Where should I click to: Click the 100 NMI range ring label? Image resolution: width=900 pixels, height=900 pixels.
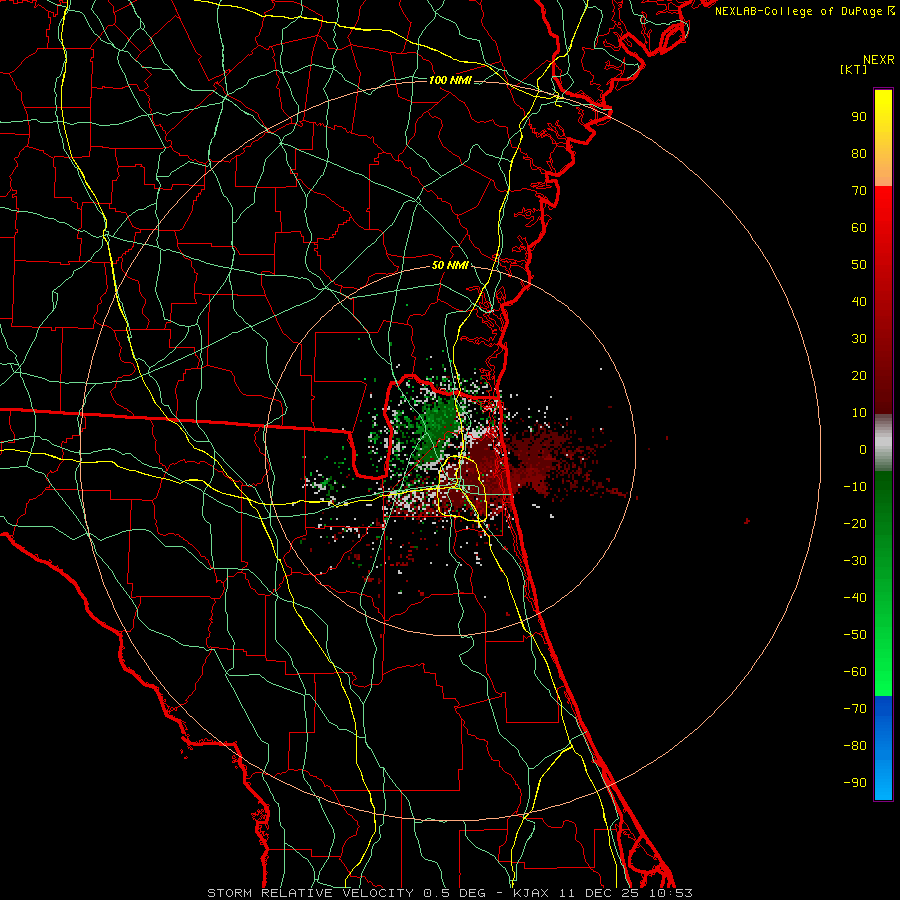(450, 80)
